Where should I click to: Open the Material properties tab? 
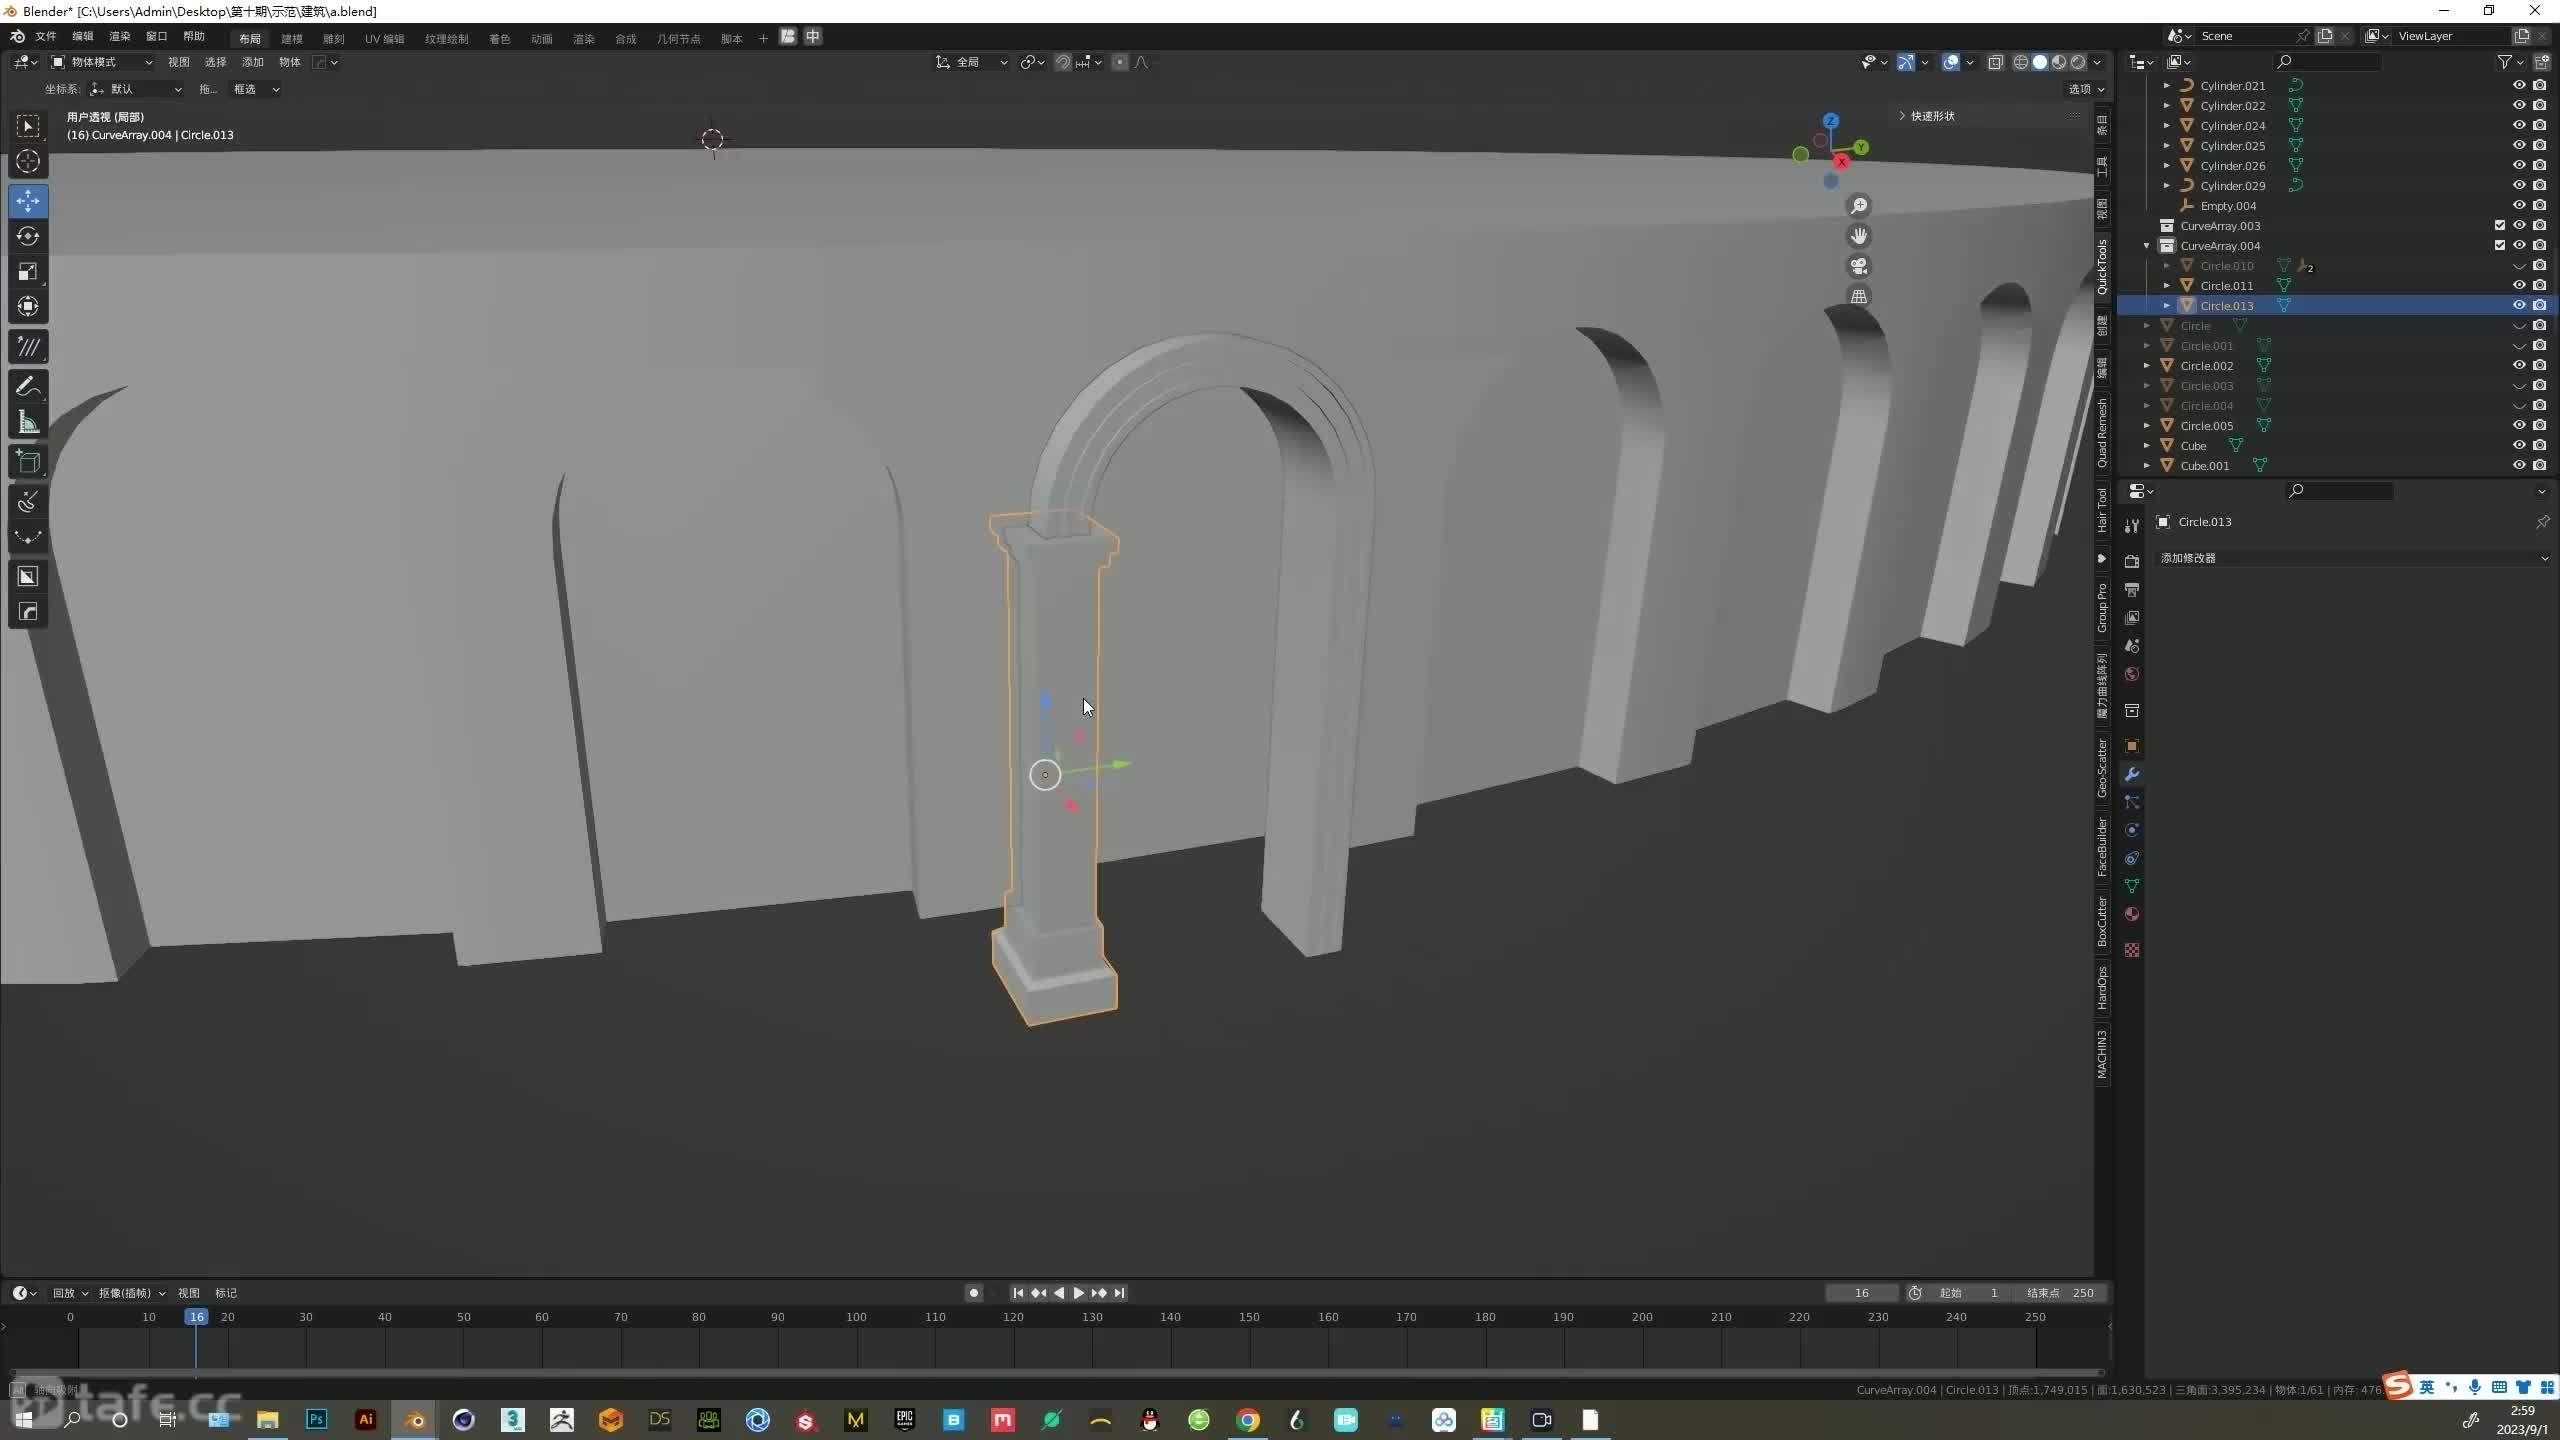2132,914
